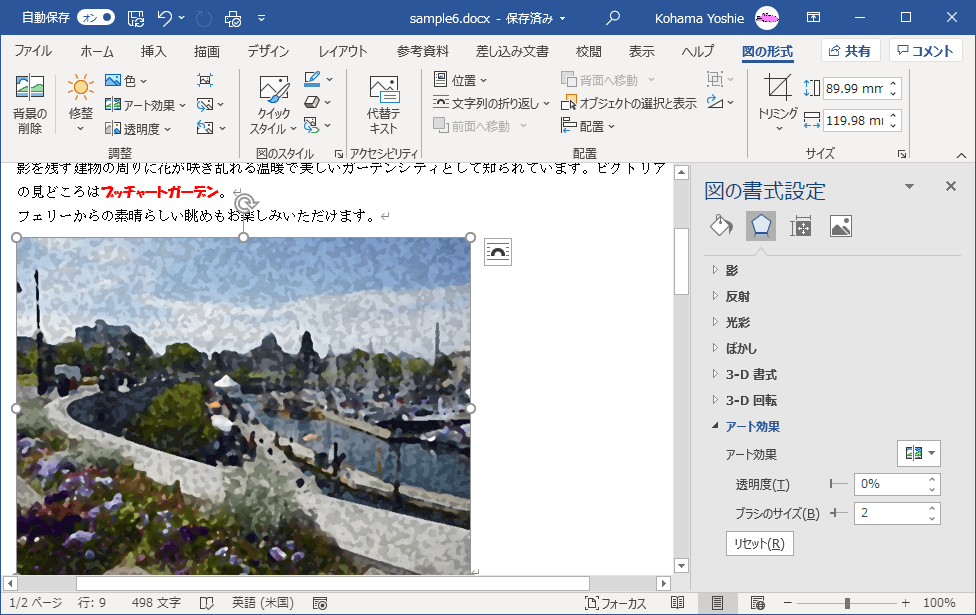Open Size dialog launcher in サイズ group
The height and width of the screenshot is (615, 976).
(x=901, y=154)
